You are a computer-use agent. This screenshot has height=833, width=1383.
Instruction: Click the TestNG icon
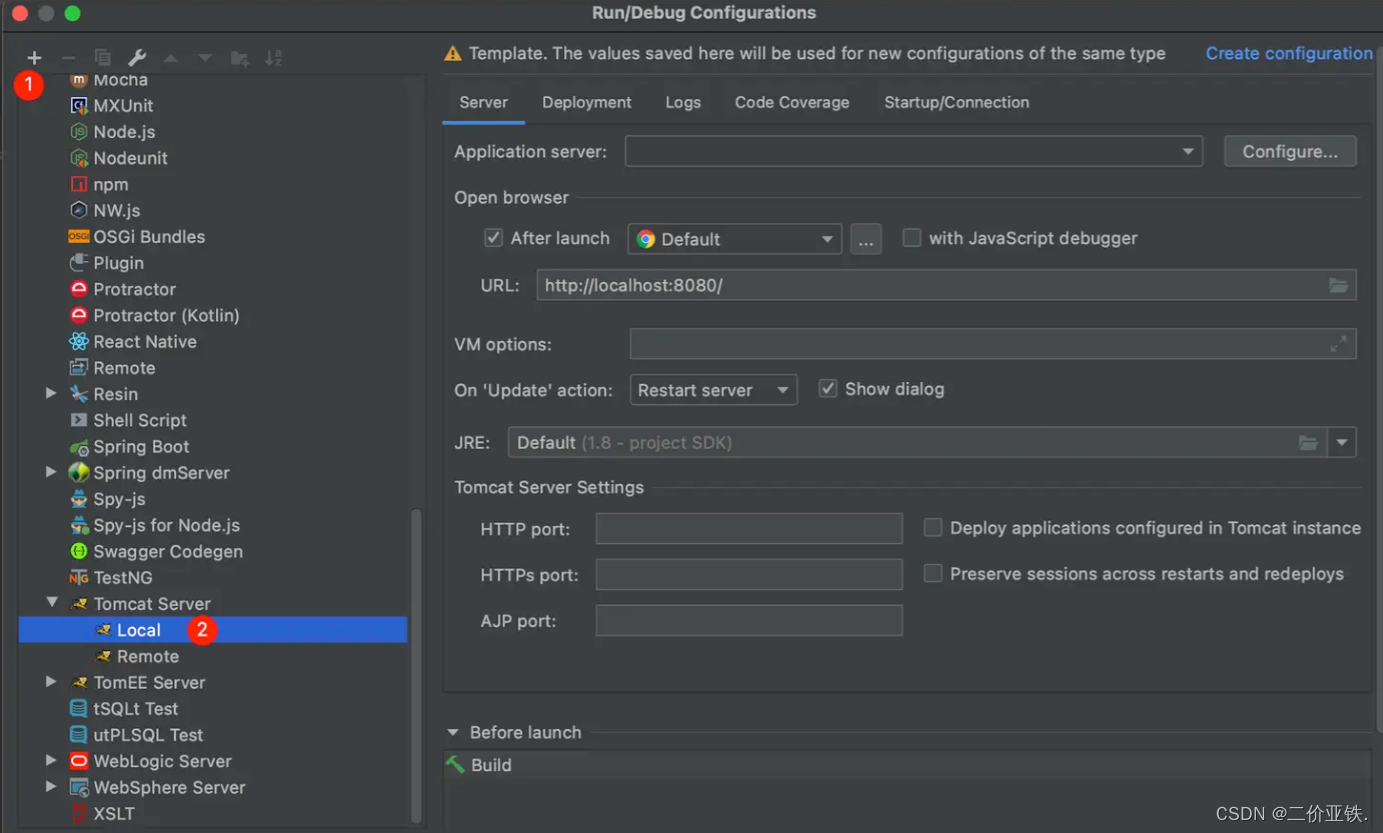79,578
